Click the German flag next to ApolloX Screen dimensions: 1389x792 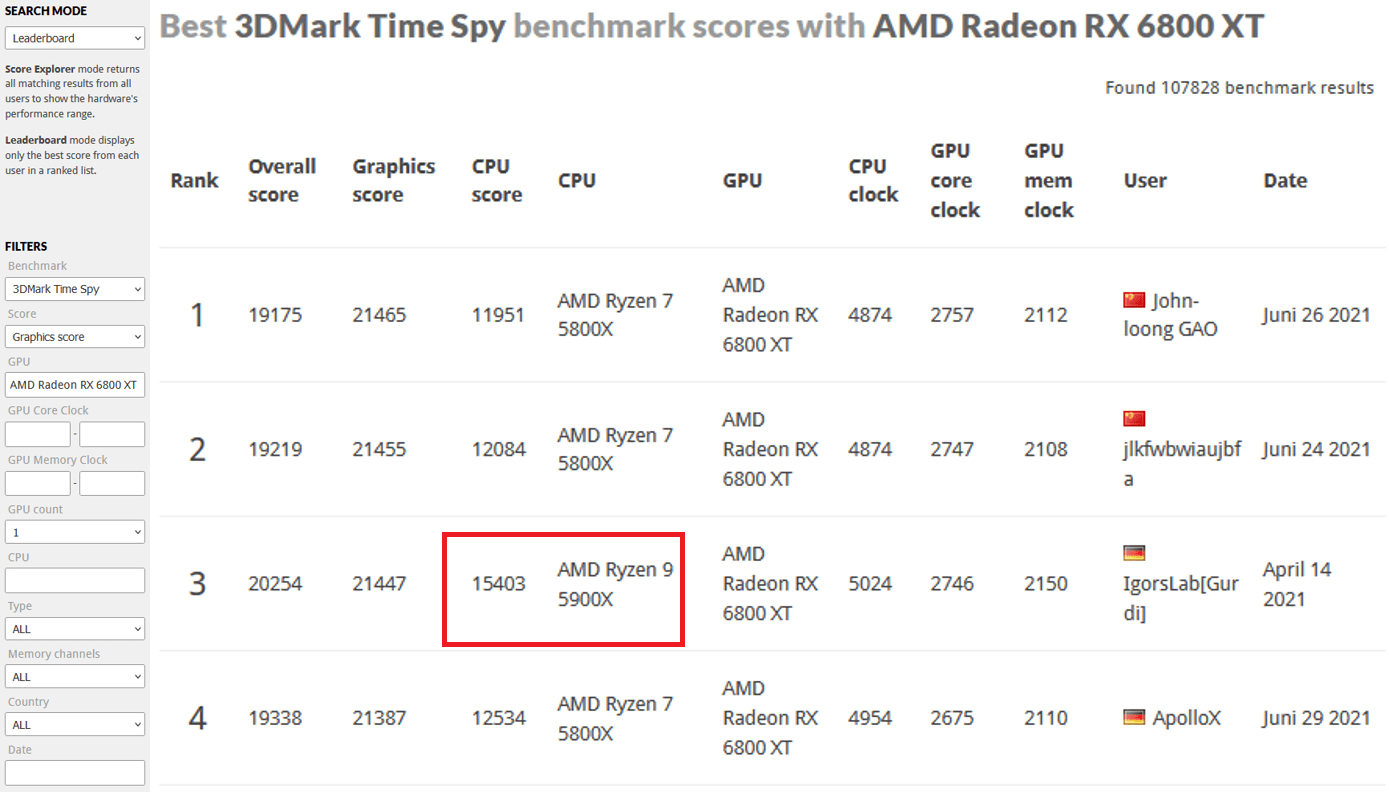(x=1134, y=717)
